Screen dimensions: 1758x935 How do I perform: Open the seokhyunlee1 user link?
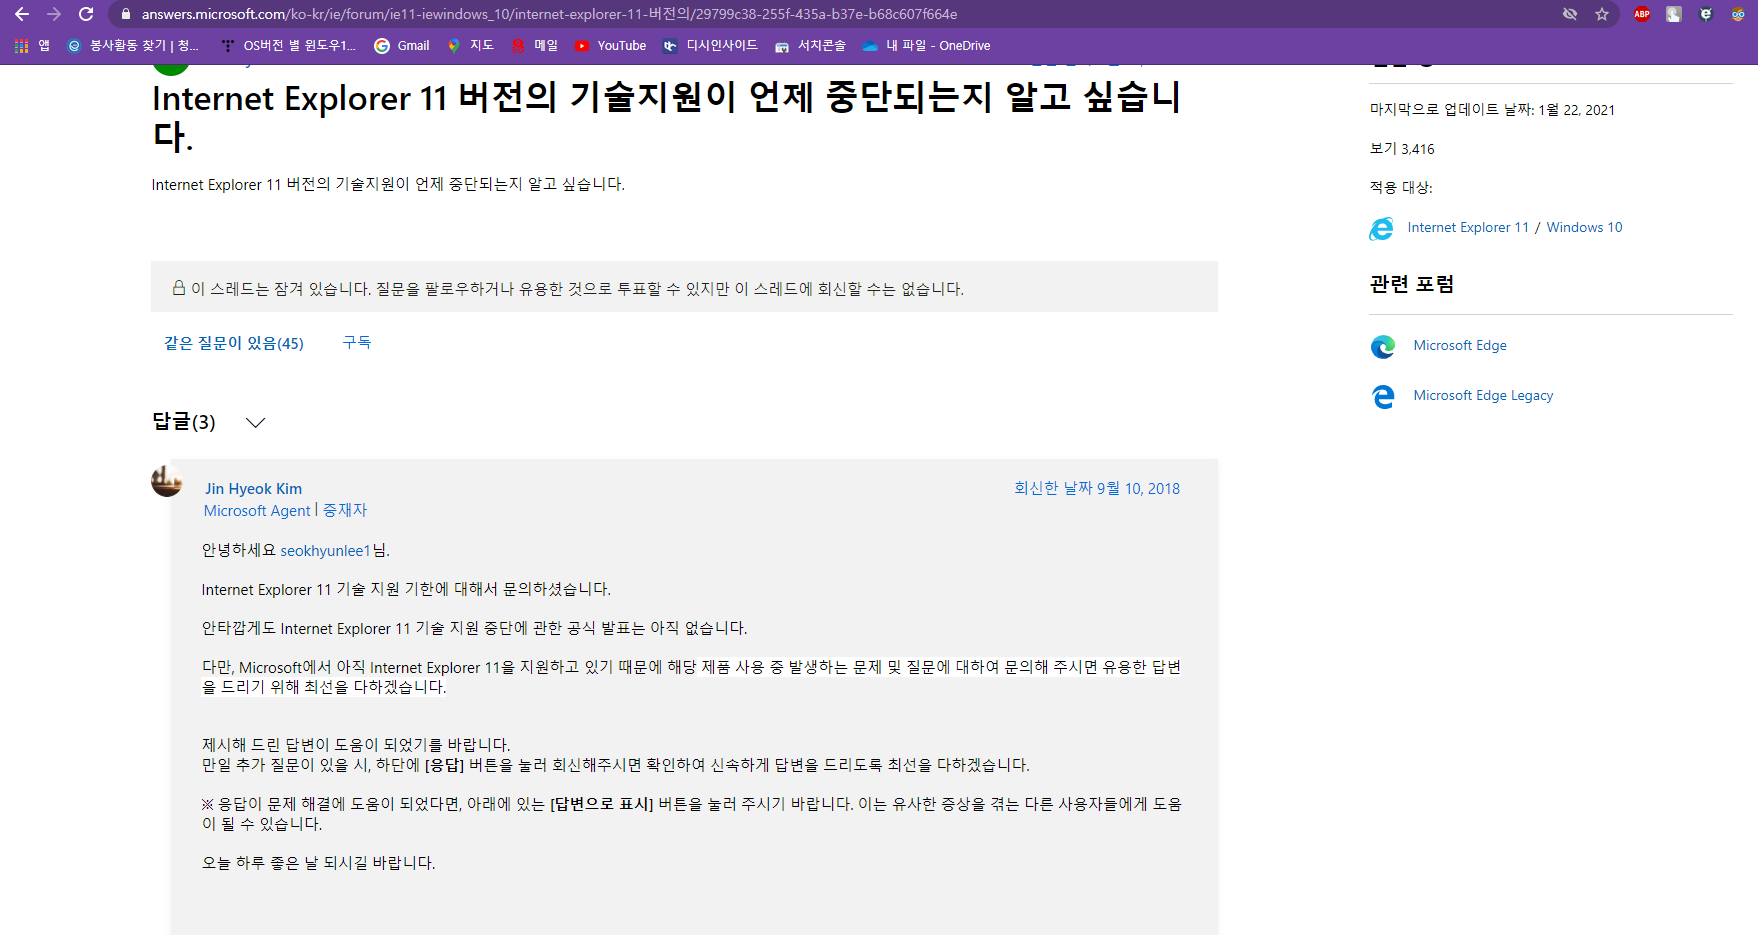point(325,551)
